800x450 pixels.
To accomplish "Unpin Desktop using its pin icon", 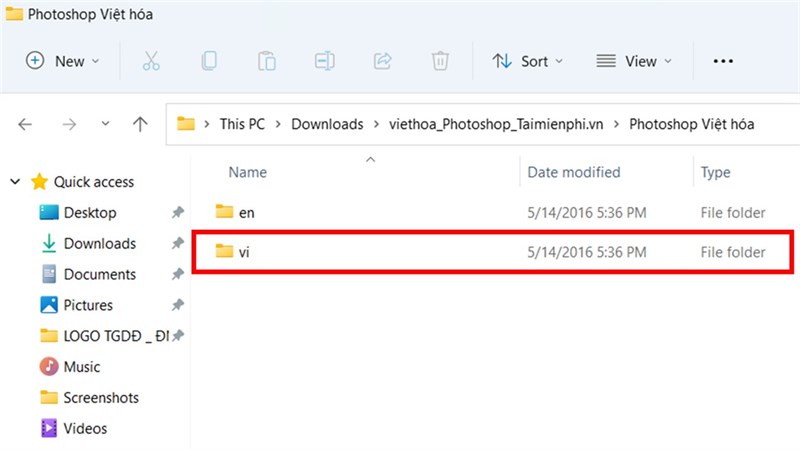I will click(178, 212).
